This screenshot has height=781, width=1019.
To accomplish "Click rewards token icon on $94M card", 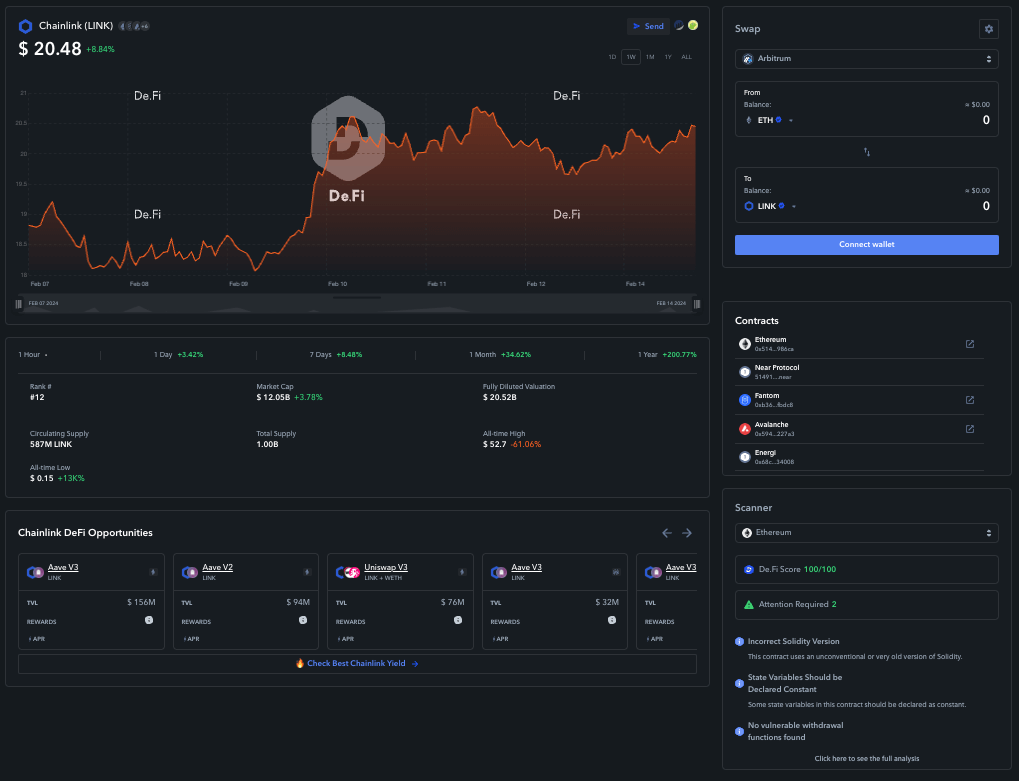I will click(303, 621).
